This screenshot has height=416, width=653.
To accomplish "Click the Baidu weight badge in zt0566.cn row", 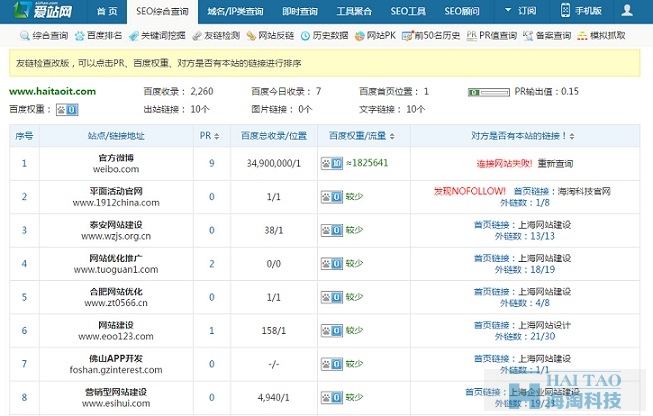I will (x=331, y=297).
